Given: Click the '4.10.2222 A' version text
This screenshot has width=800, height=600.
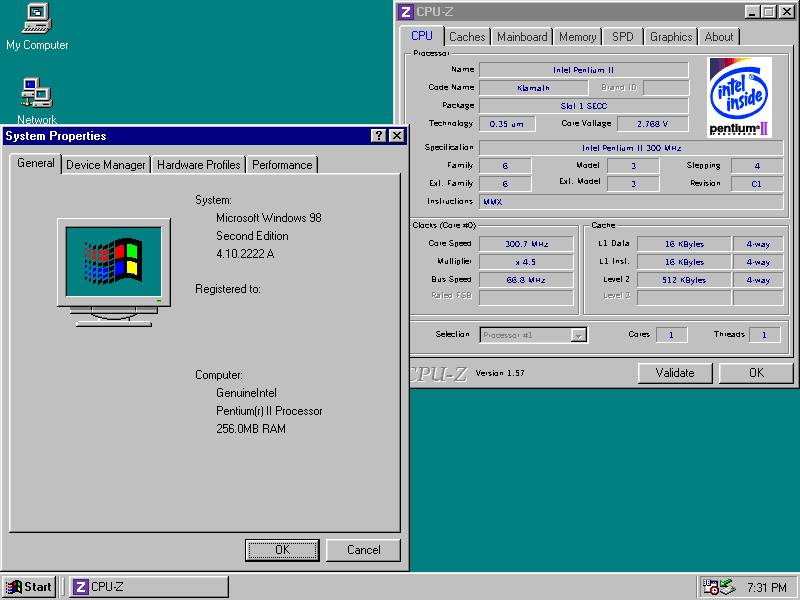Looking at the screenshot, I should [x=245, y=254].
